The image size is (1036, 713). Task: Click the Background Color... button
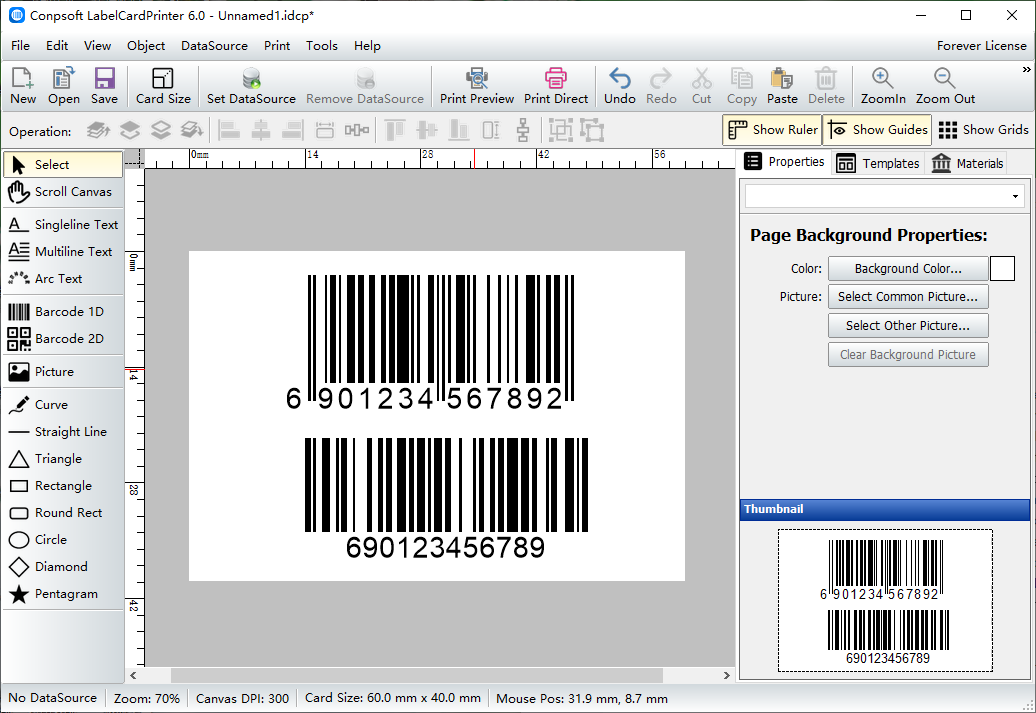click(x=908, y=269)
